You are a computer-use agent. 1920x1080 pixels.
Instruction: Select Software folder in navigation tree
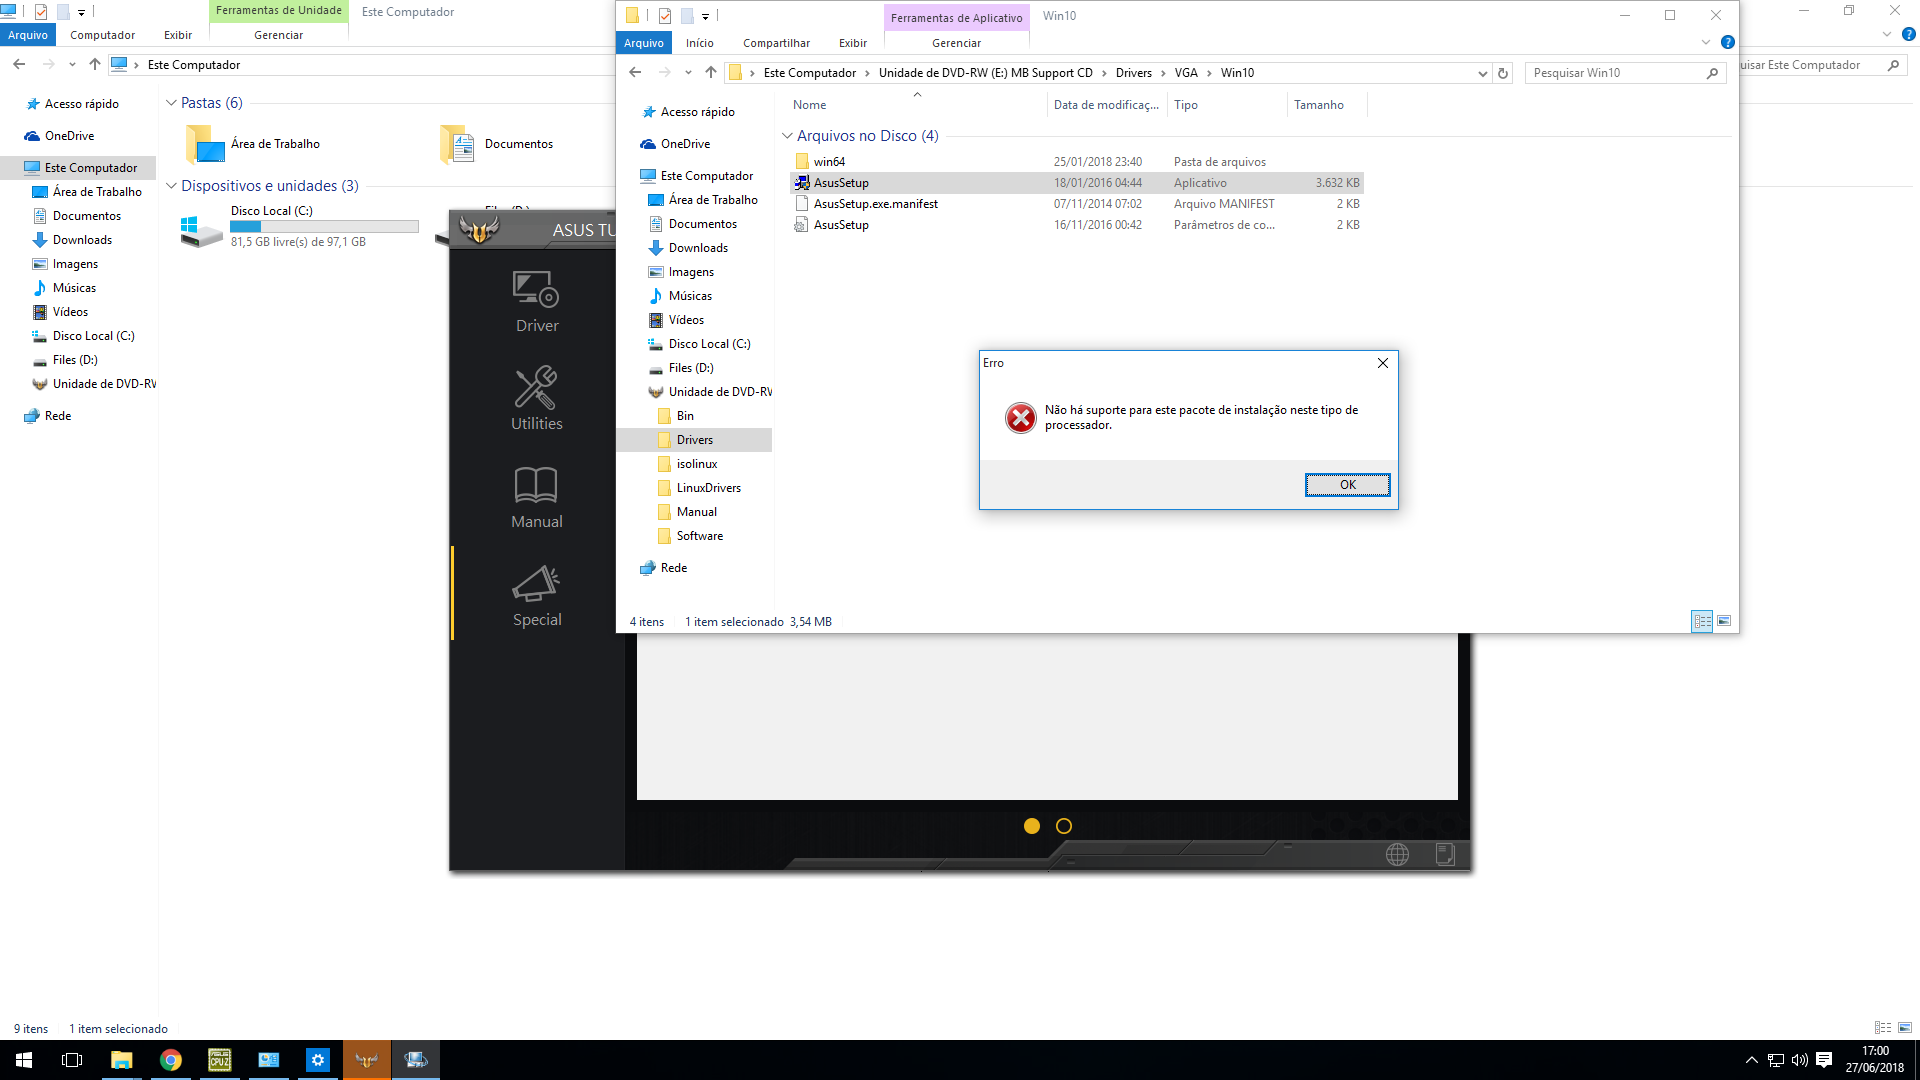point(699,536)
